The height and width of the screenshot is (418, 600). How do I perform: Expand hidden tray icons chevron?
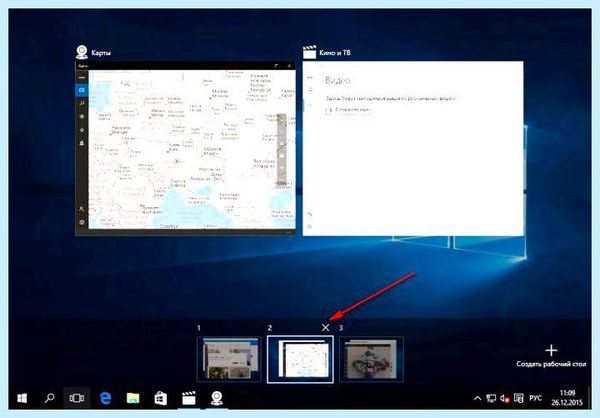(477, 398)
